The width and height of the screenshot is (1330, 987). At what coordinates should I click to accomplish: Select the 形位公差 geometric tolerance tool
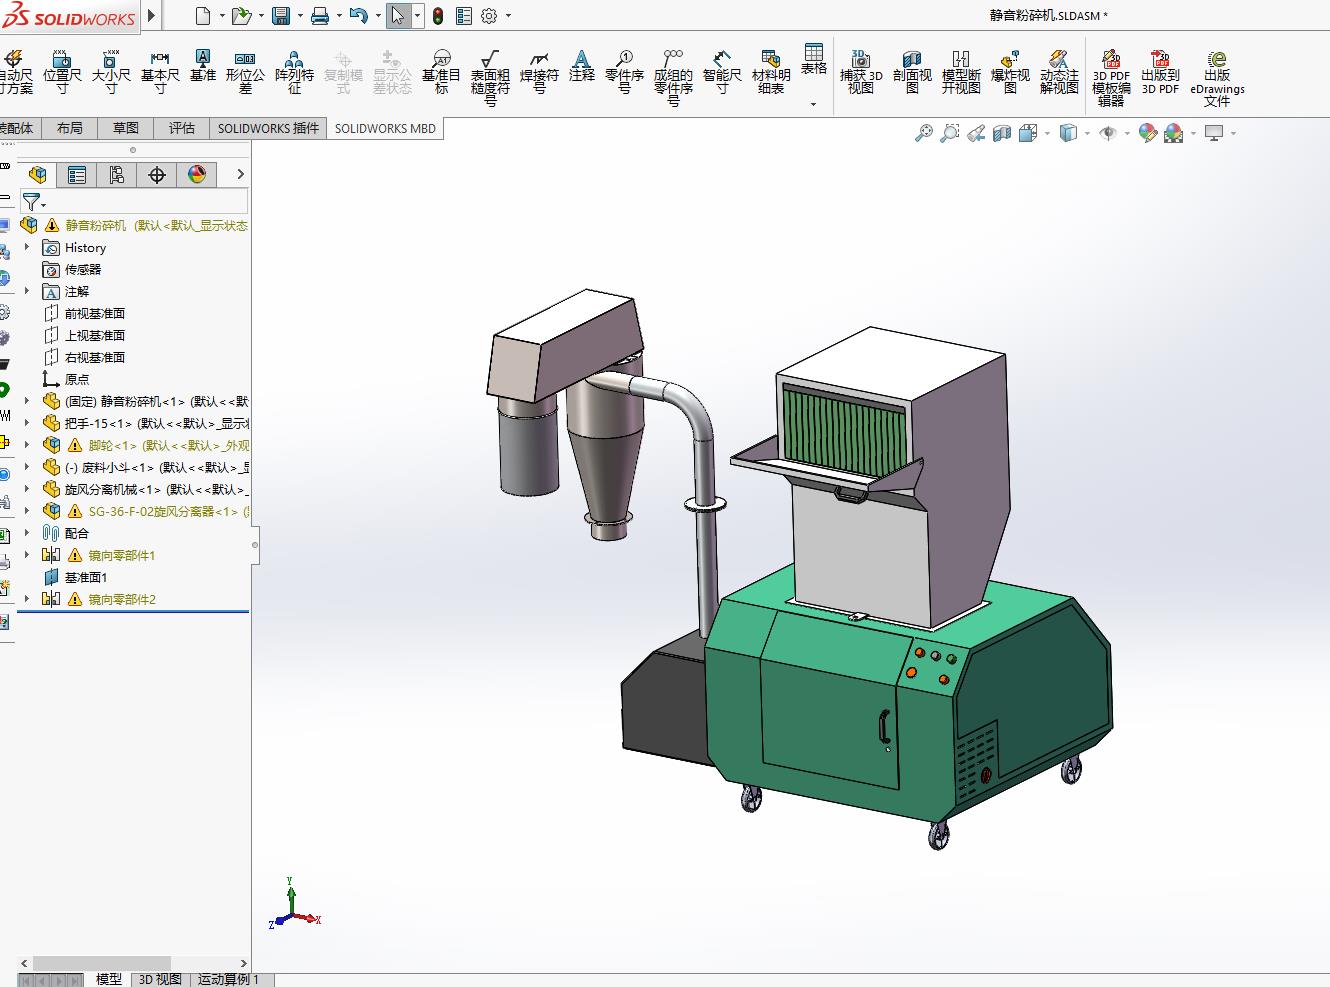pyautogui.click(x=245, y=72)
